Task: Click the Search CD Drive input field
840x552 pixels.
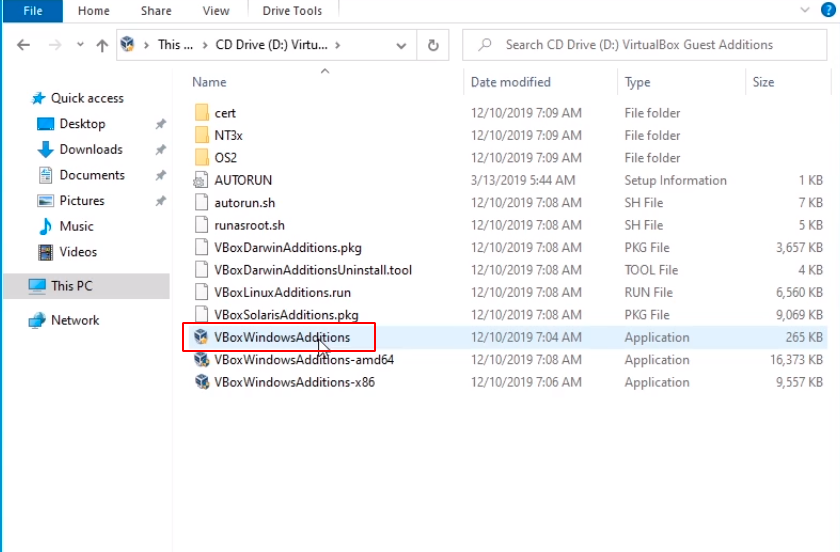Action: 644,45
